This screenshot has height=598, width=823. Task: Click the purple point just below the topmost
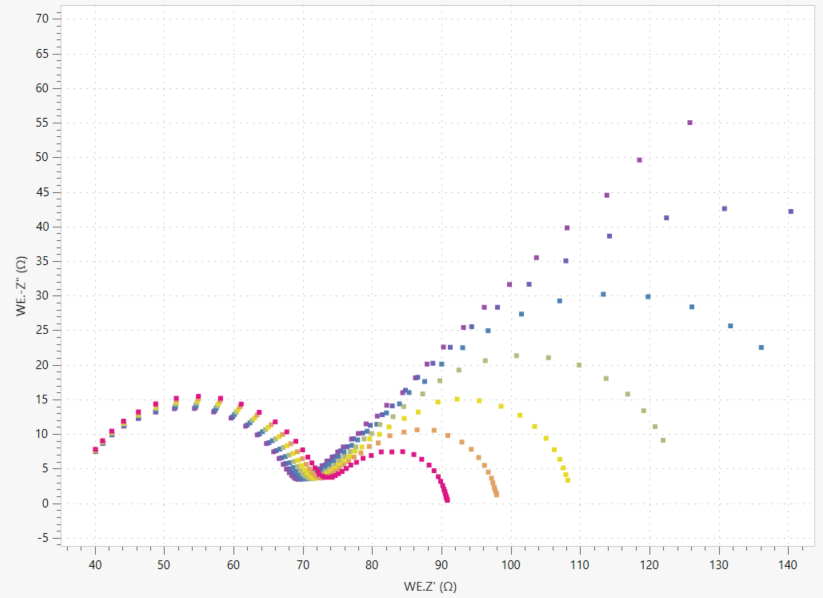tap(640, 160)
